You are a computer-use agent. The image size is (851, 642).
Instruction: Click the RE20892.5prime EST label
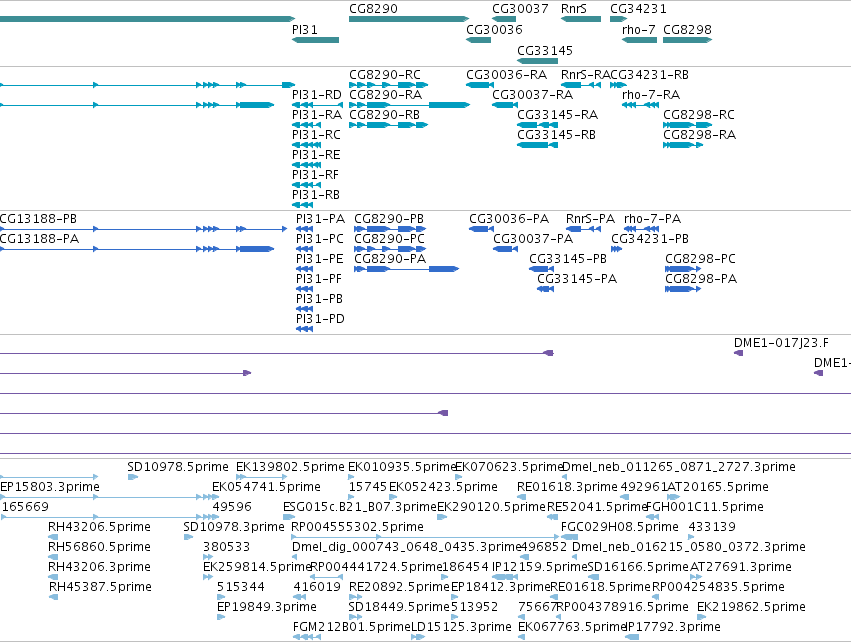[399, 587]
